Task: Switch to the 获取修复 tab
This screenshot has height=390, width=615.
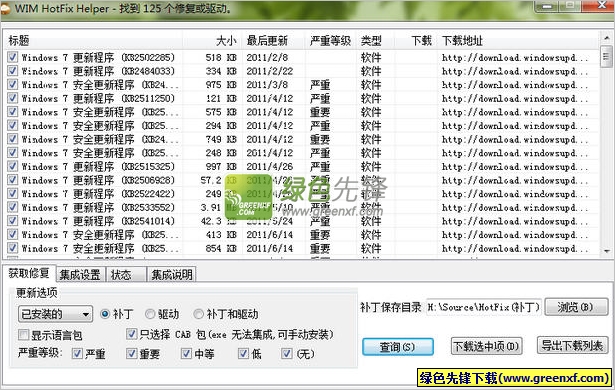Action: click(x=29, y=273)
